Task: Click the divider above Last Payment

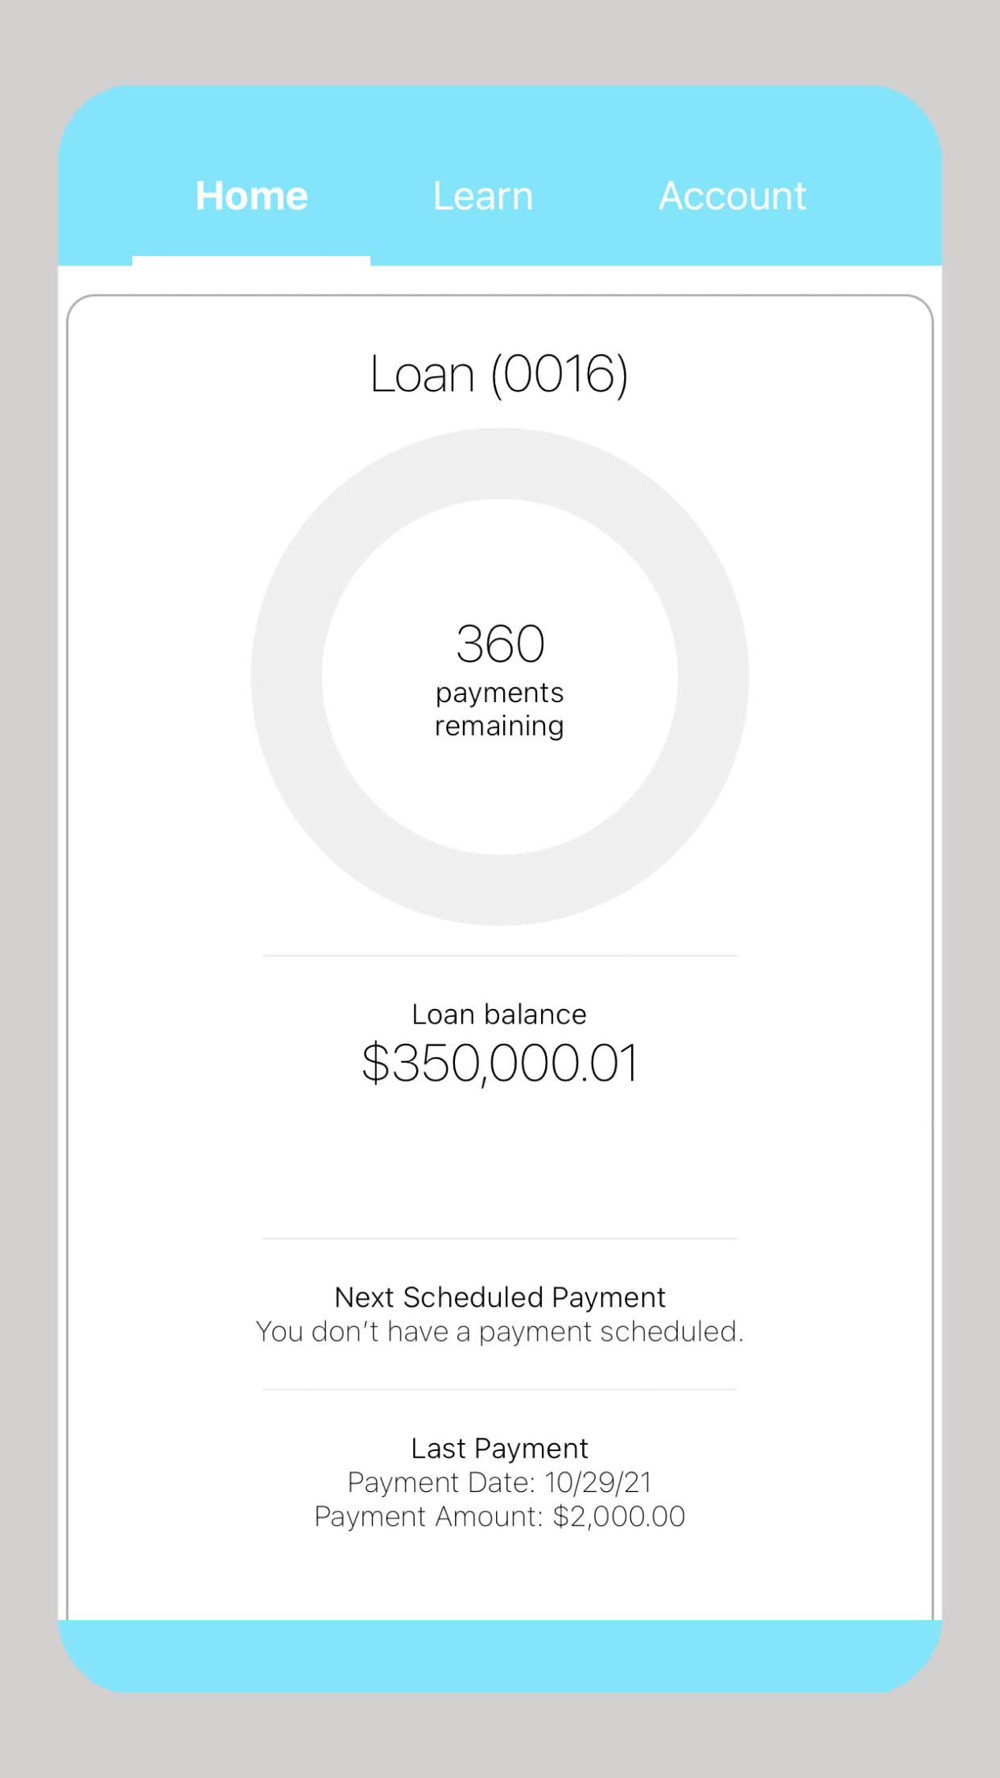Action: click(500, 1390)
